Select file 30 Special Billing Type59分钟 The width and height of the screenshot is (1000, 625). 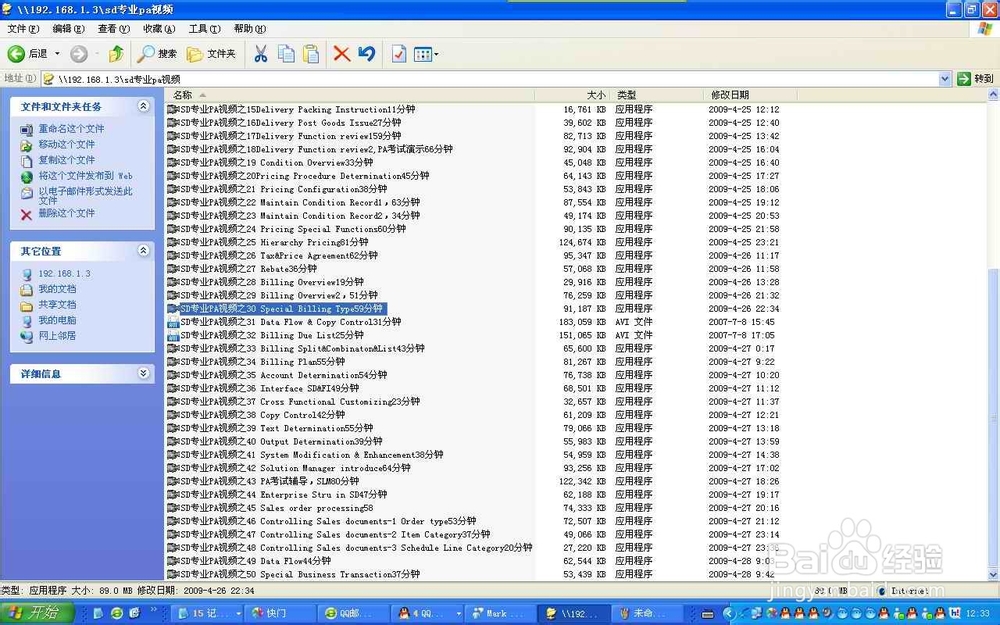[276, 309]
